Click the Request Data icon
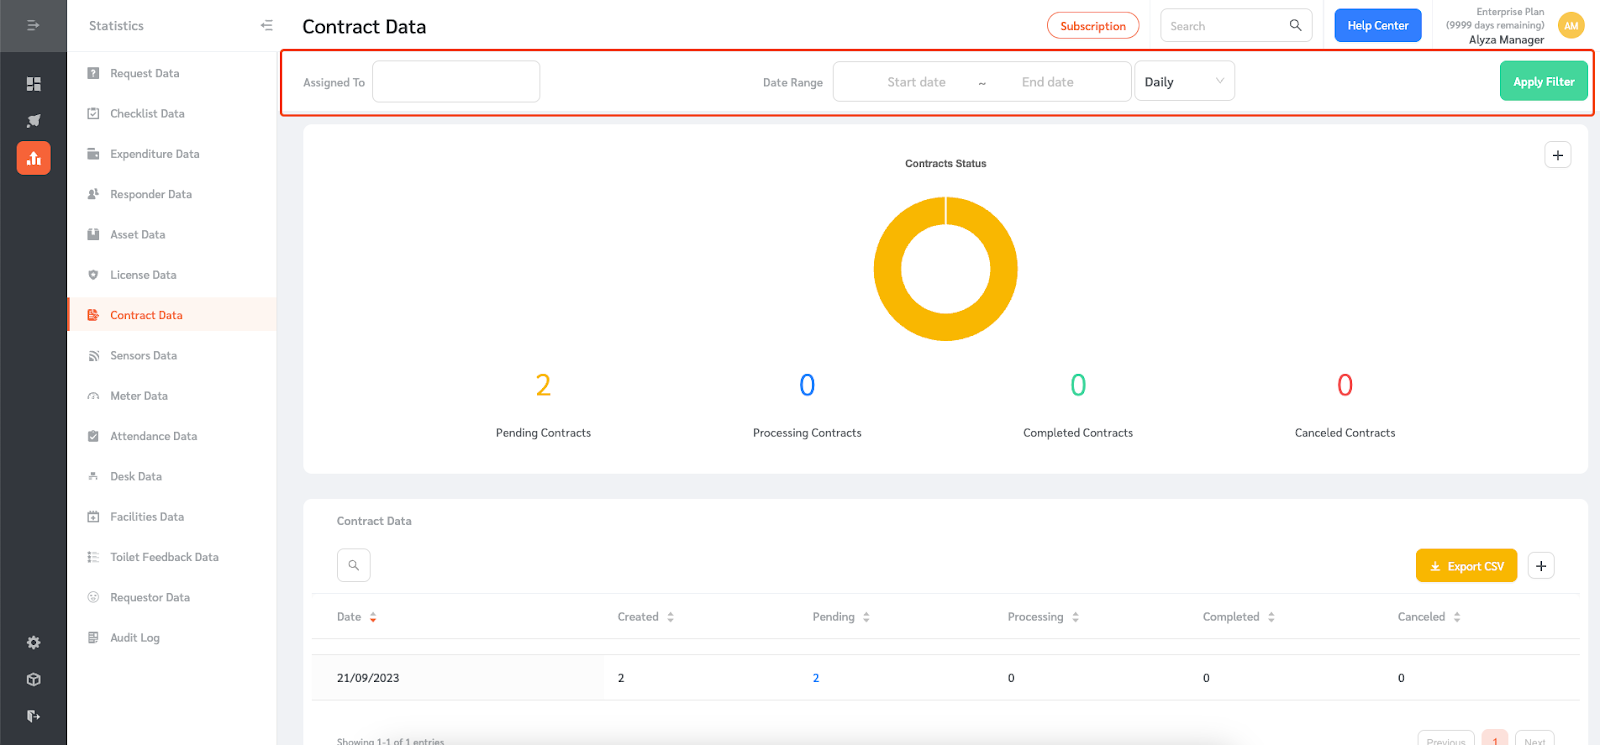Image resolution: width=1600 pixels, height=745 pixels. [x=93, y=73]
